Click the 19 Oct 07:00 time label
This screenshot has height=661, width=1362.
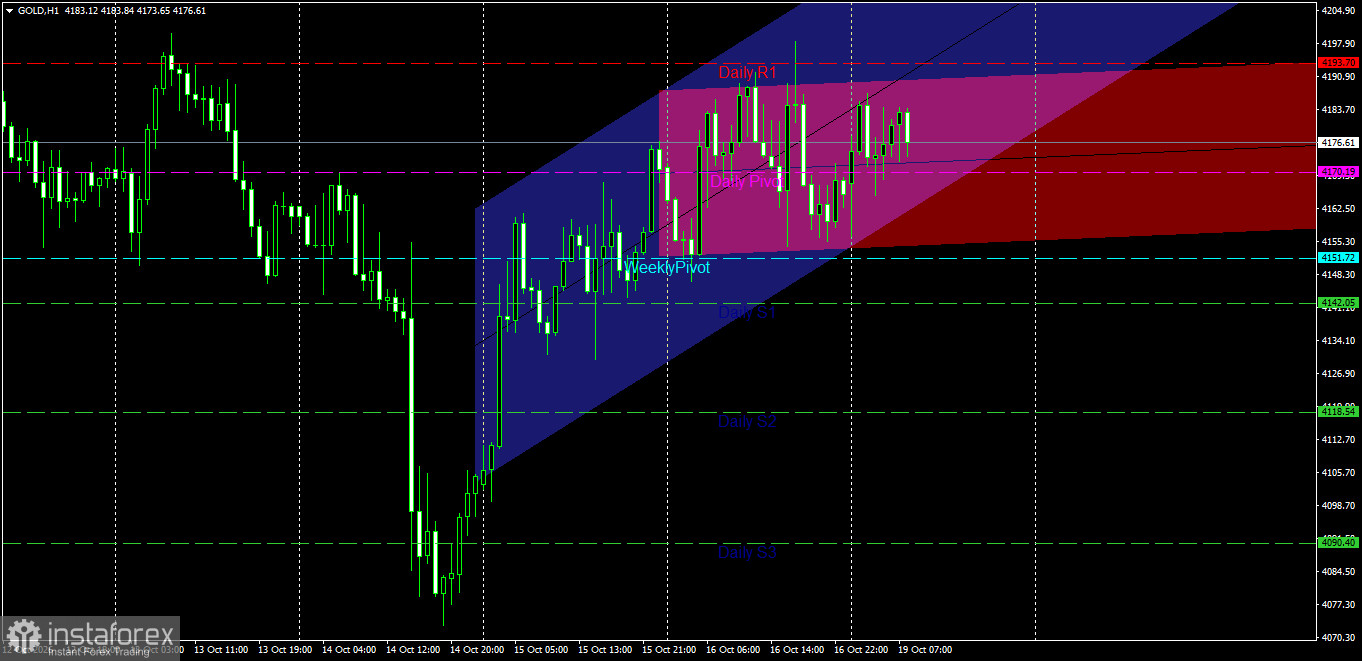coord(924,650)
